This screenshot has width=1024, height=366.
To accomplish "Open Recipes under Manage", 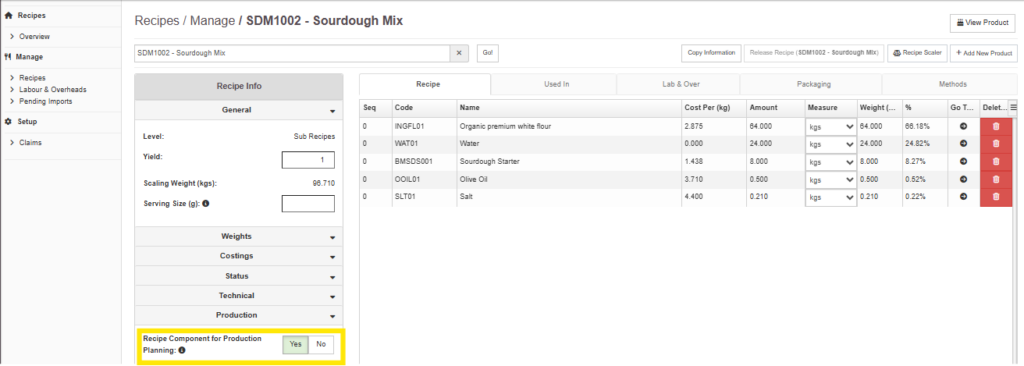I will [x=32, y=78].
